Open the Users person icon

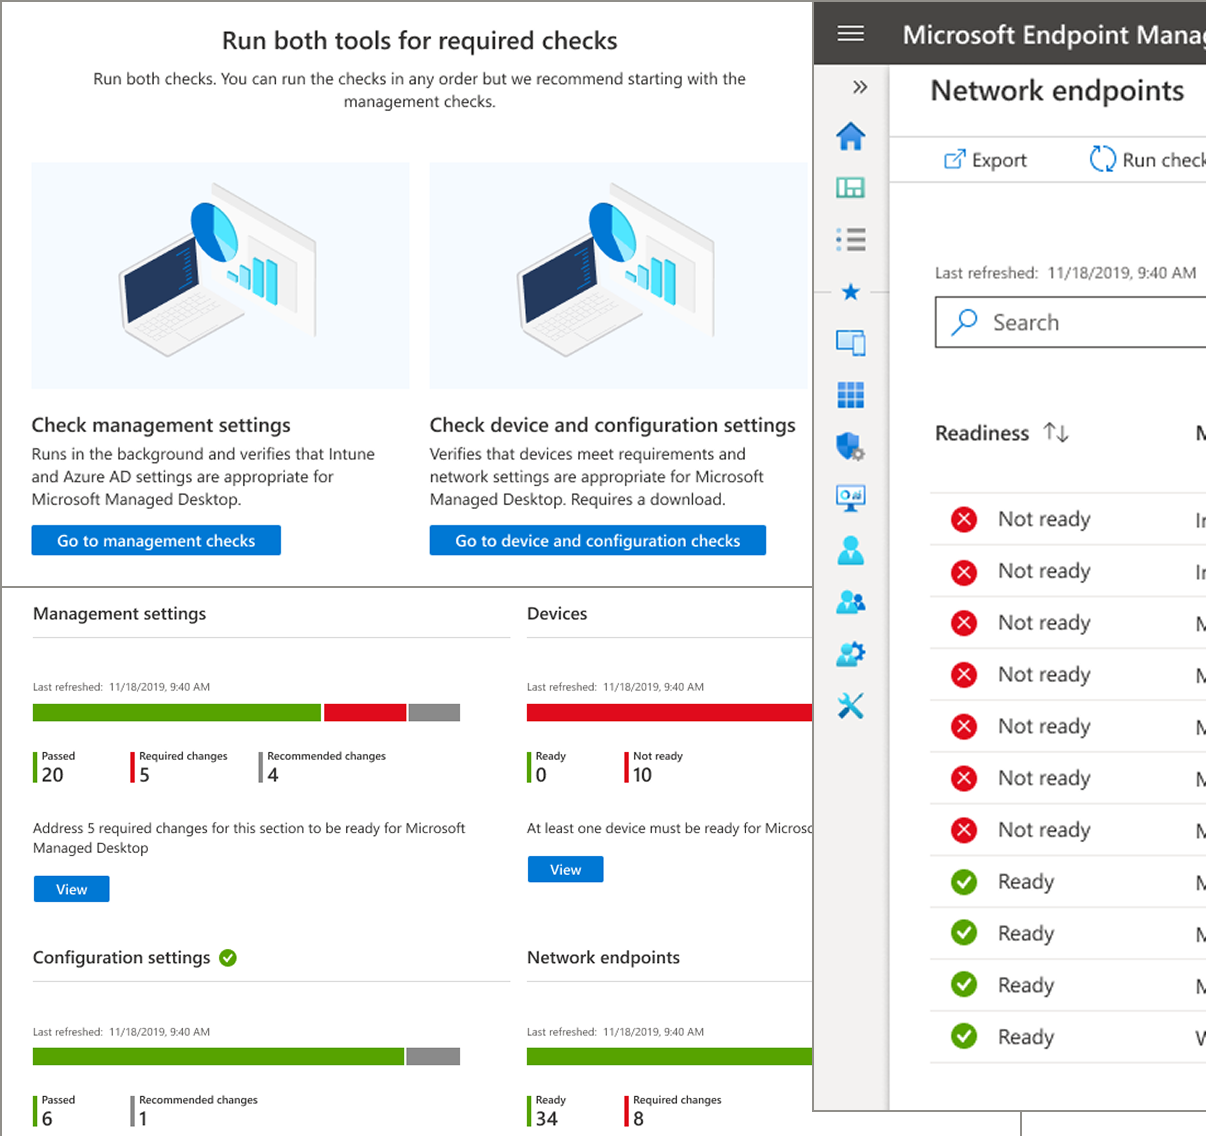[x=851, y=550]
